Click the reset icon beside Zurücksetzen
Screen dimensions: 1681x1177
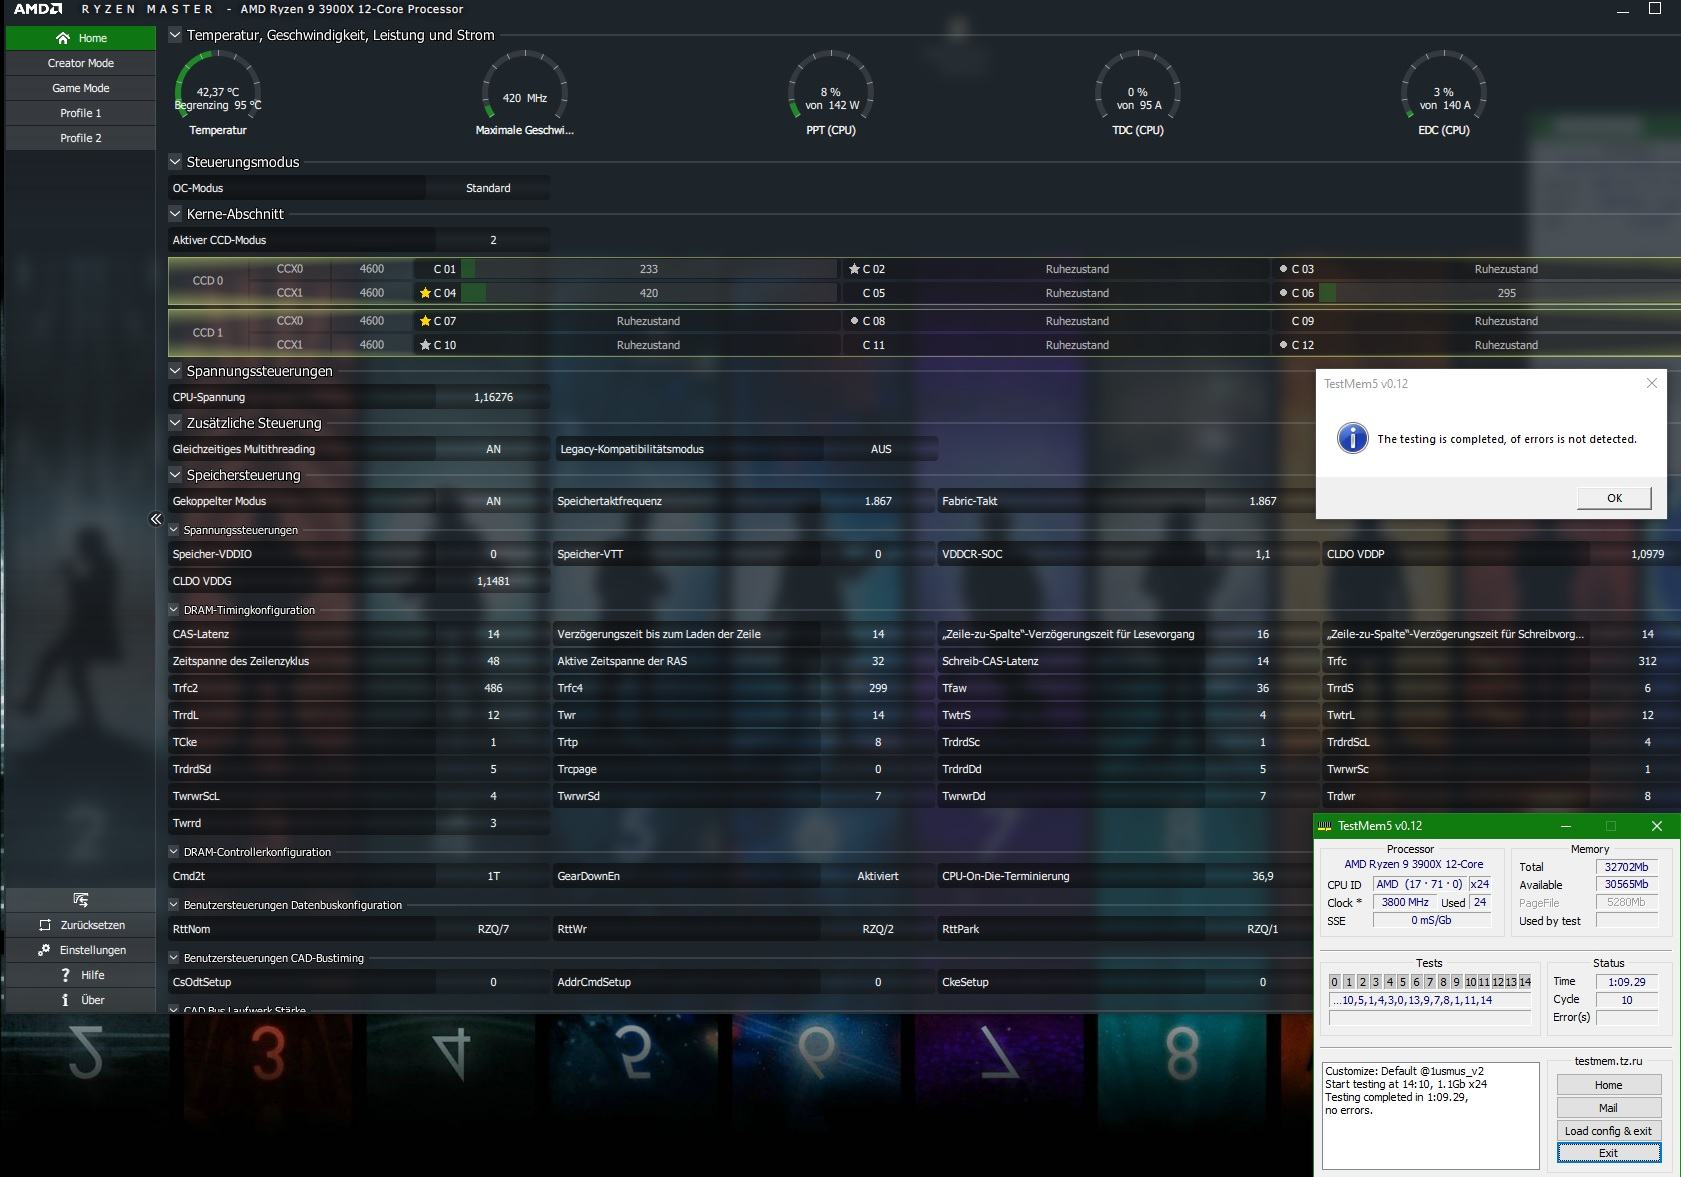point(44,925)
